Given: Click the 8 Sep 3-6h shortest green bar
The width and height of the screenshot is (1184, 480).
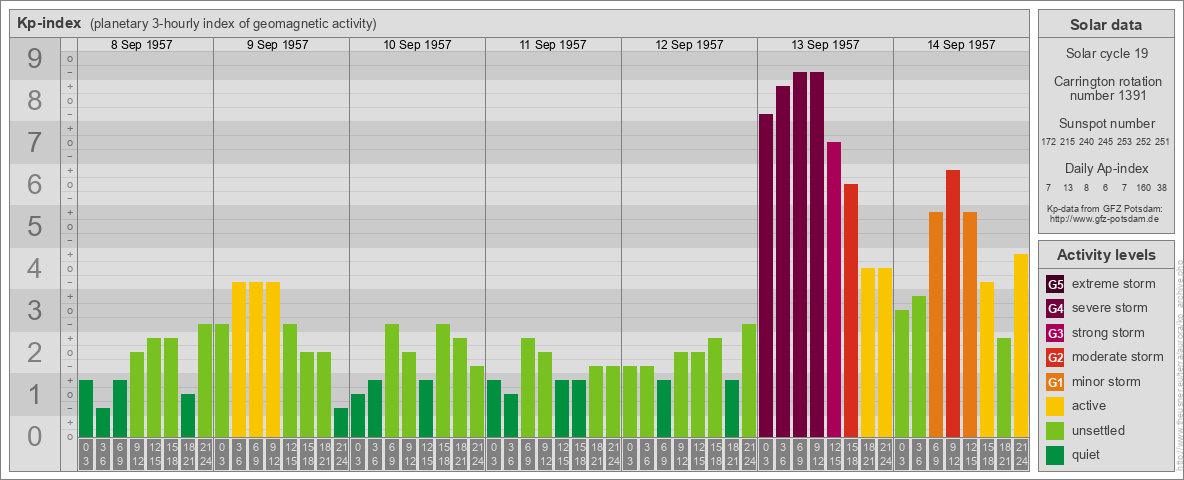Looking at the screenshot, I should pyautogui.click(x=103, y=423).
